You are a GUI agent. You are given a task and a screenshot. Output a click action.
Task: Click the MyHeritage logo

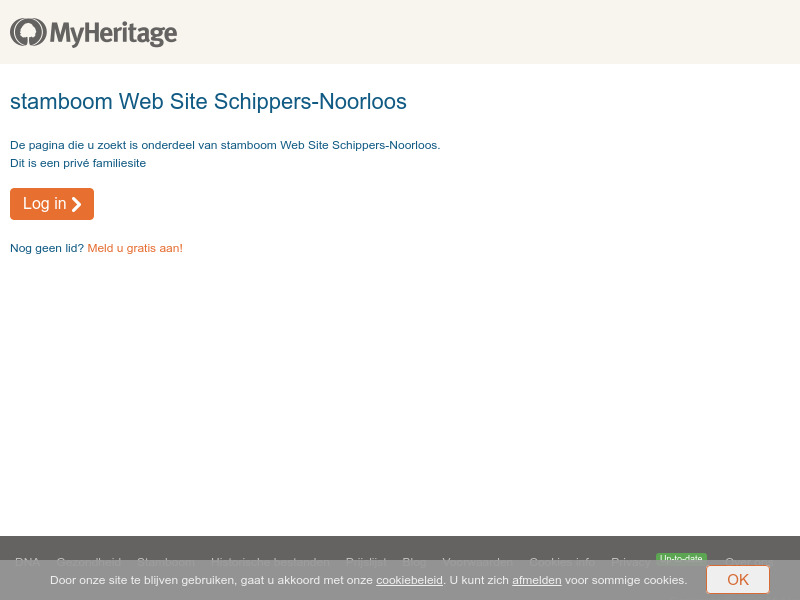pyautogui.click(x=93, y=32)
